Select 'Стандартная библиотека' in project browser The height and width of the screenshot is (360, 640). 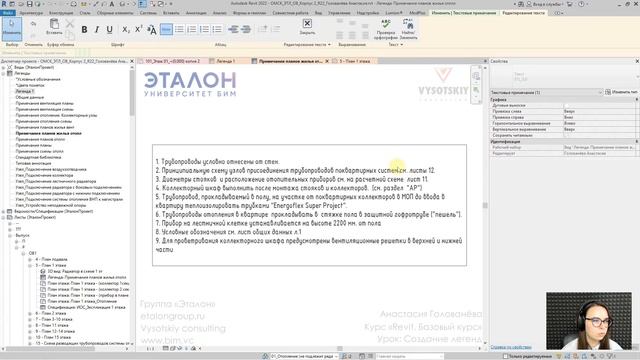(x=38, y=158)
